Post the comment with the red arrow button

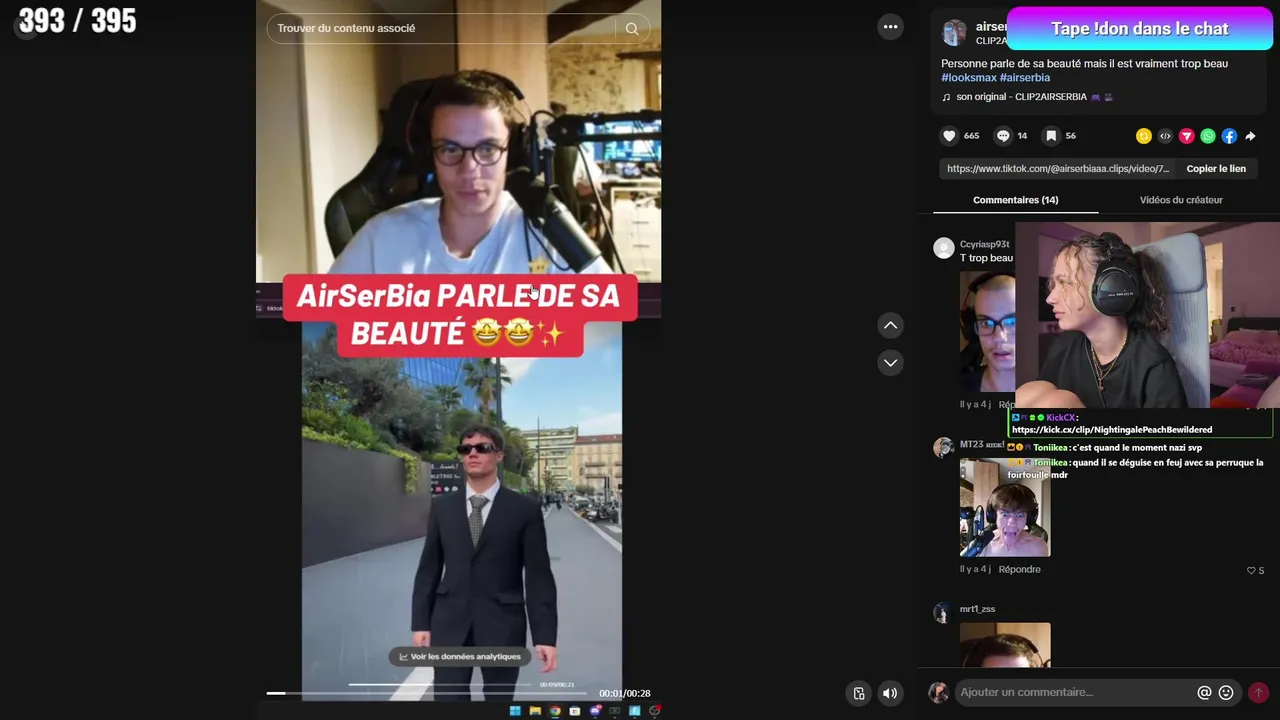click(x=1258, y=692)
